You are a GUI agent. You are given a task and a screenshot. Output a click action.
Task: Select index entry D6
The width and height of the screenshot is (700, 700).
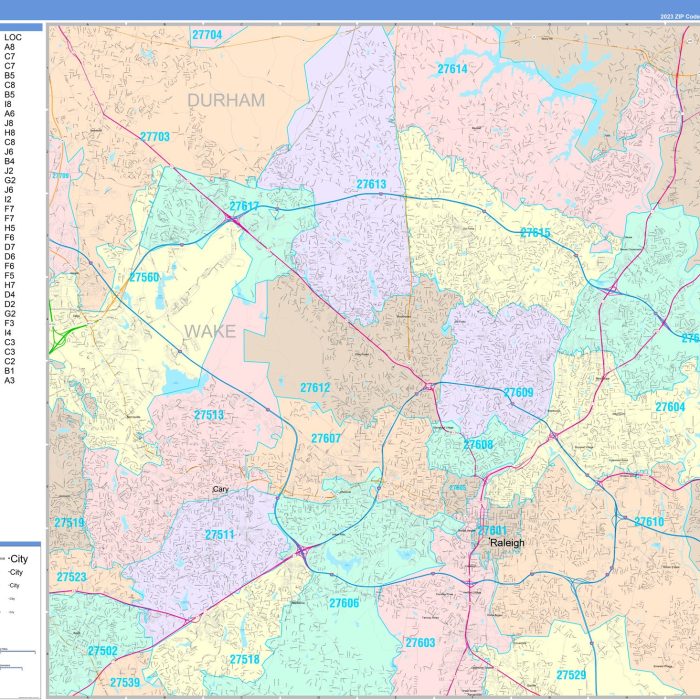click(x=10, y=256)
